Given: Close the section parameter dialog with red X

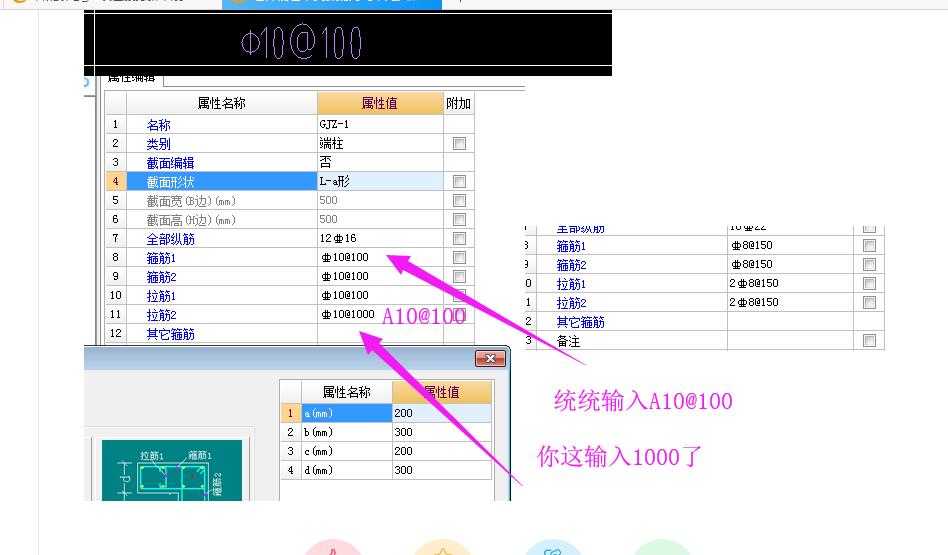Looking at the screenshot, I should (x=490, y=359).
